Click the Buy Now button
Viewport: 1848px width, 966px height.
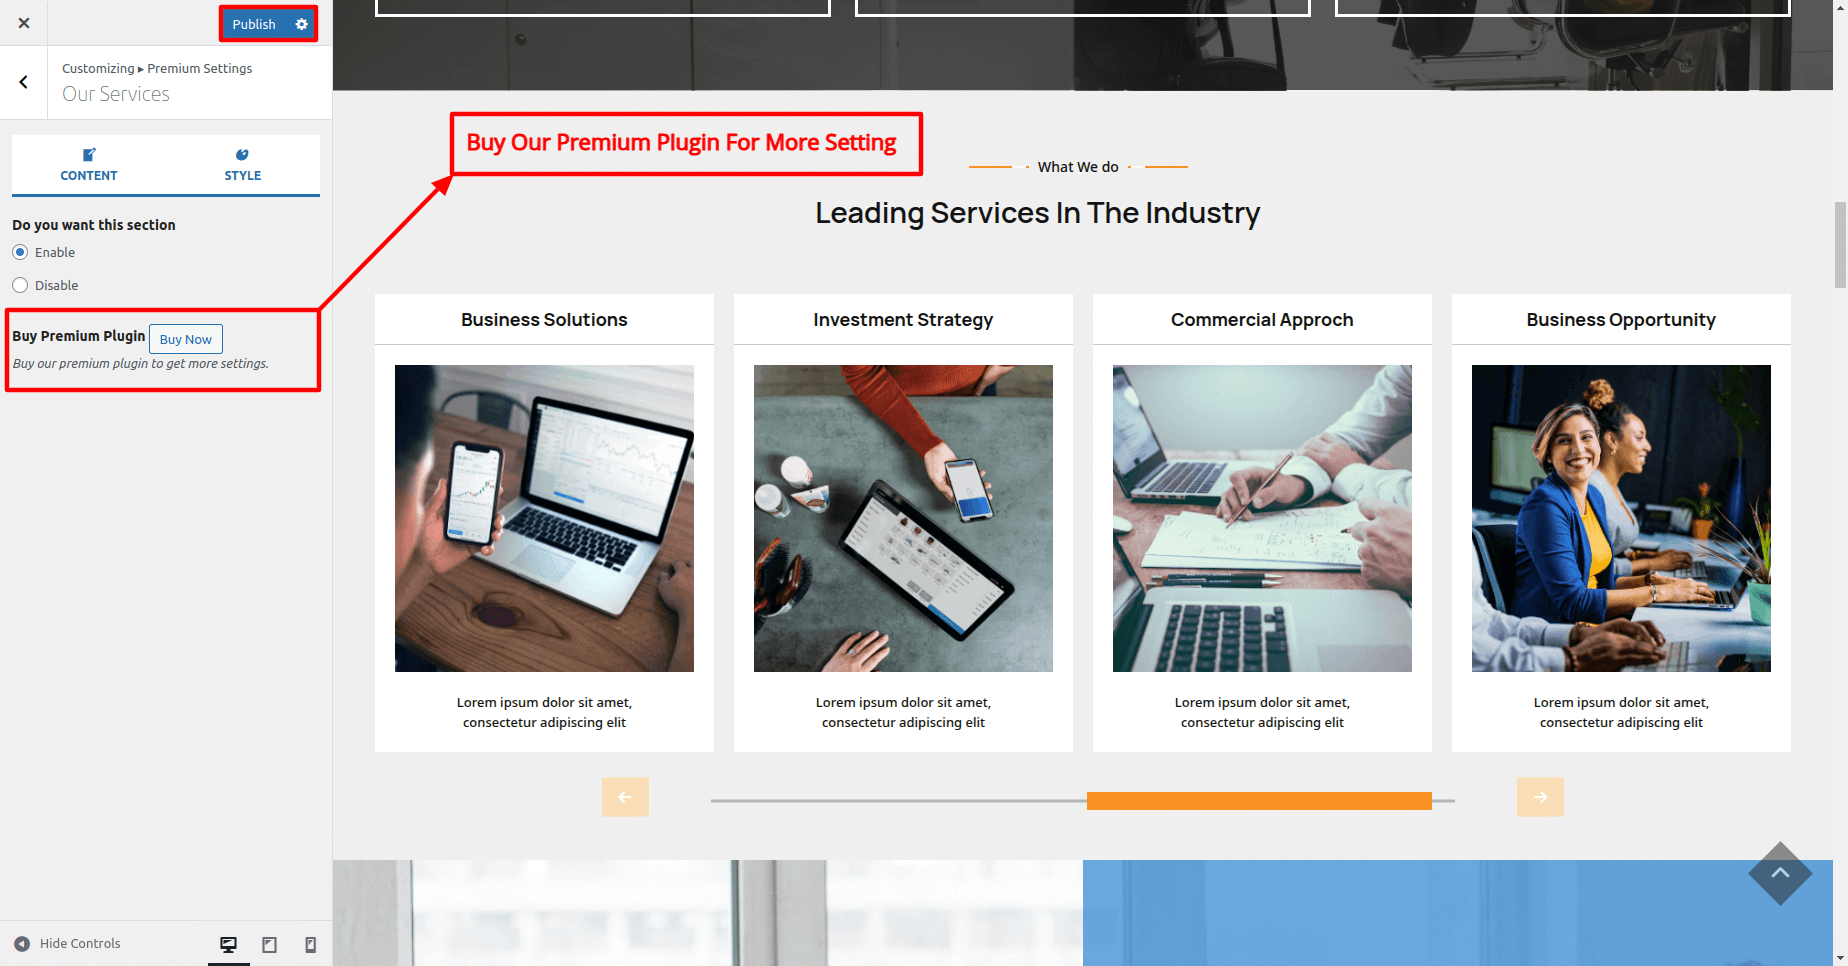click(186, 339)
